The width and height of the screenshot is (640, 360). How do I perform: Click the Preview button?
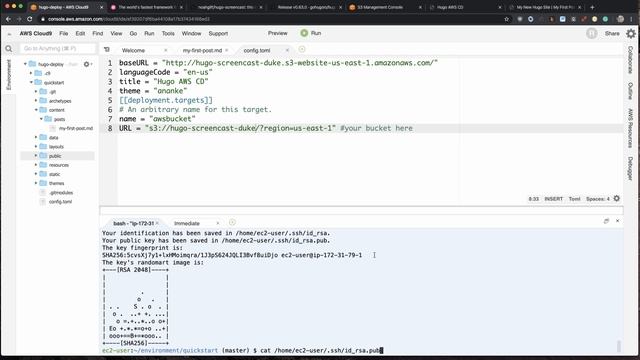click(x=278, y=33)
